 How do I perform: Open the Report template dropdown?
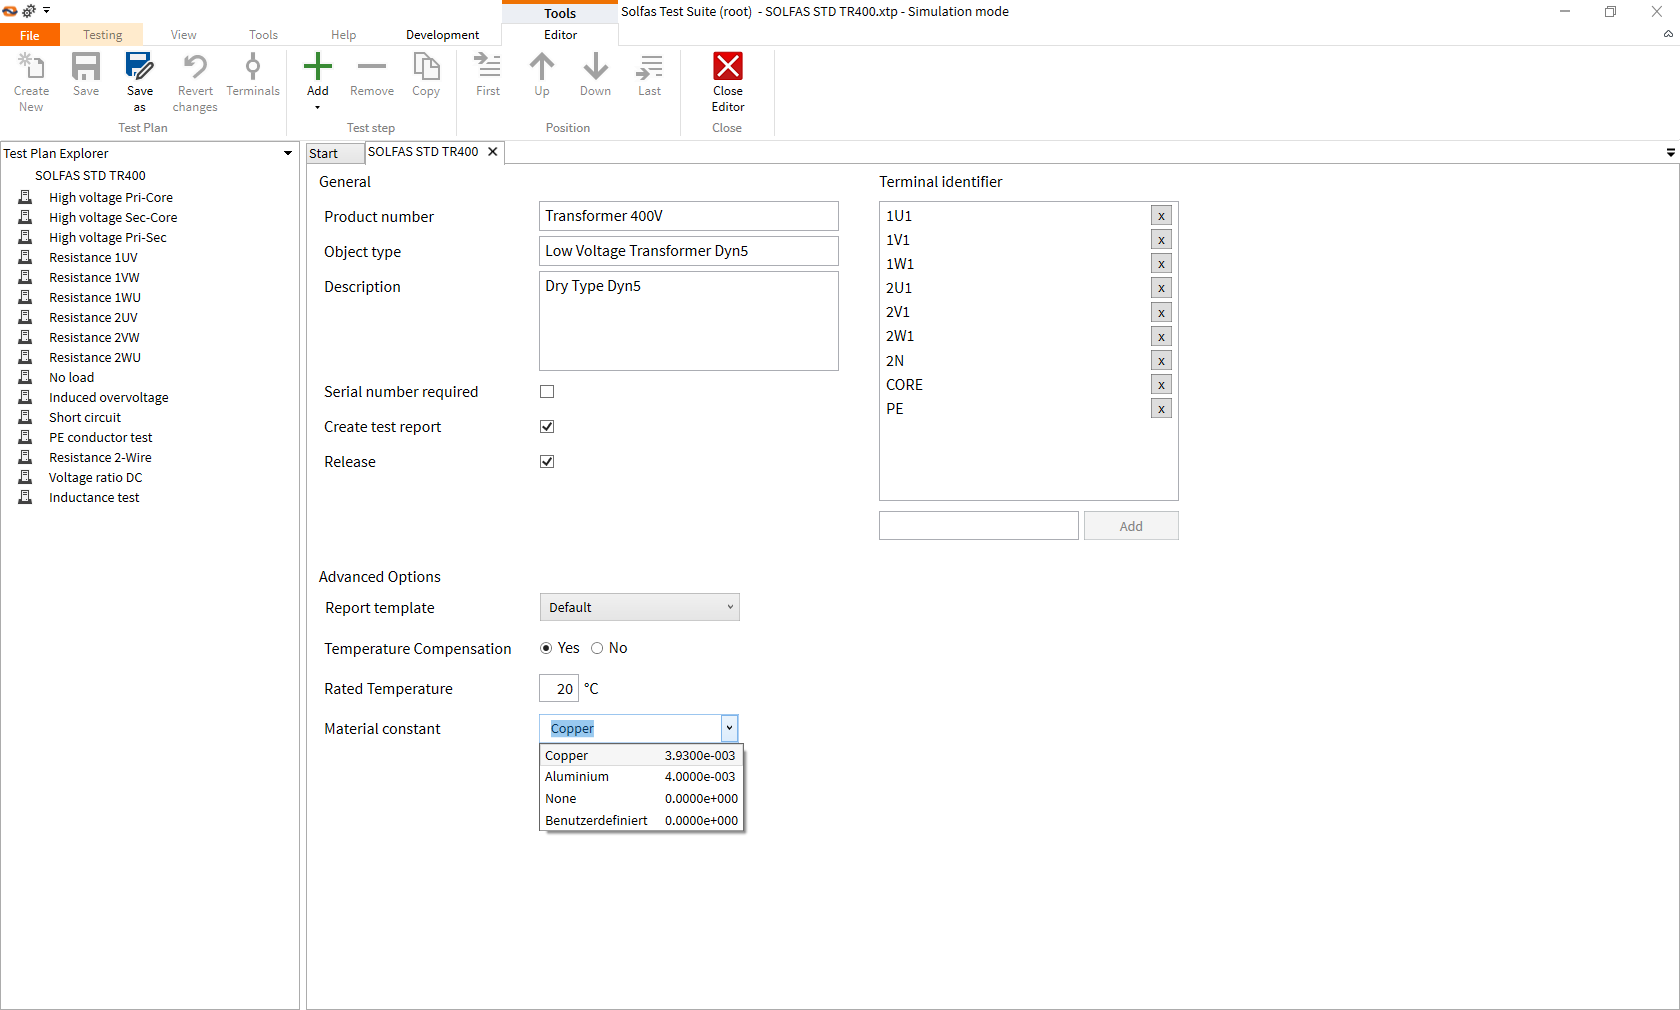coord(639,607)
